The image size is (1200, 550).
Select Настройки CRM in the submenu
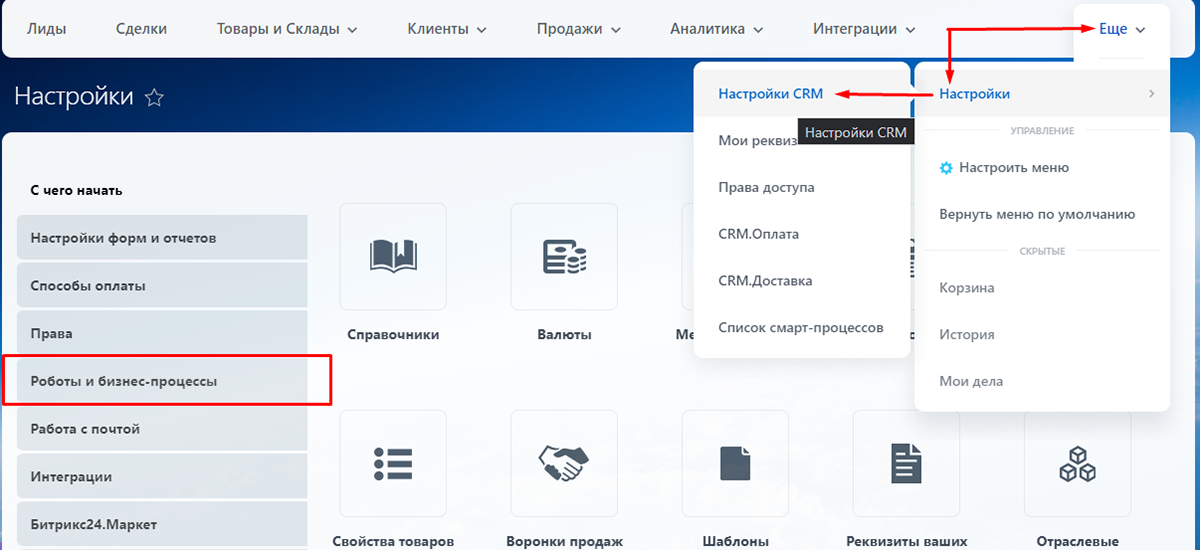pos(770,94)
